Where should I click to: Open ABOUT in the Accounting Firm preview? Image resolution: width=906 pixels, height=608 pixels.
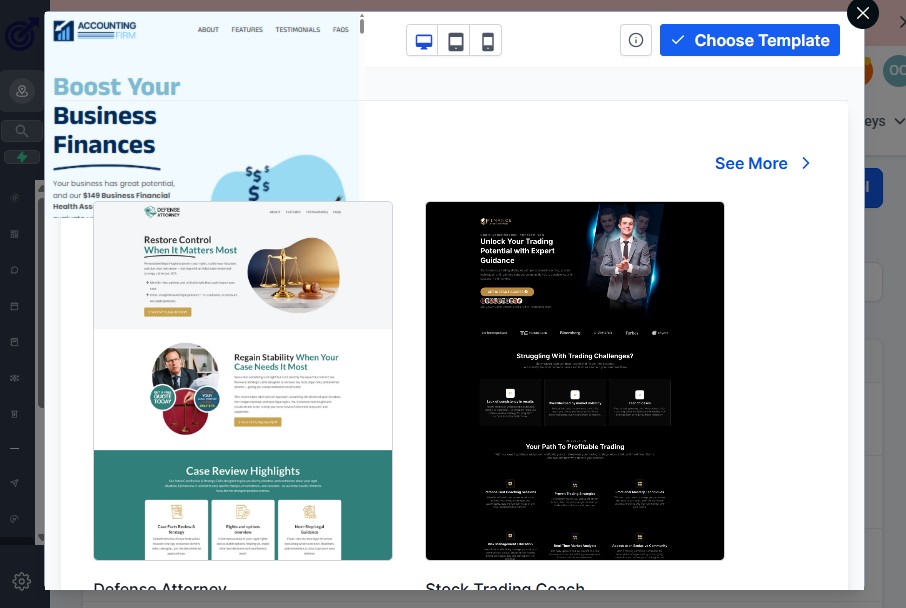click(x=208, y=29)
